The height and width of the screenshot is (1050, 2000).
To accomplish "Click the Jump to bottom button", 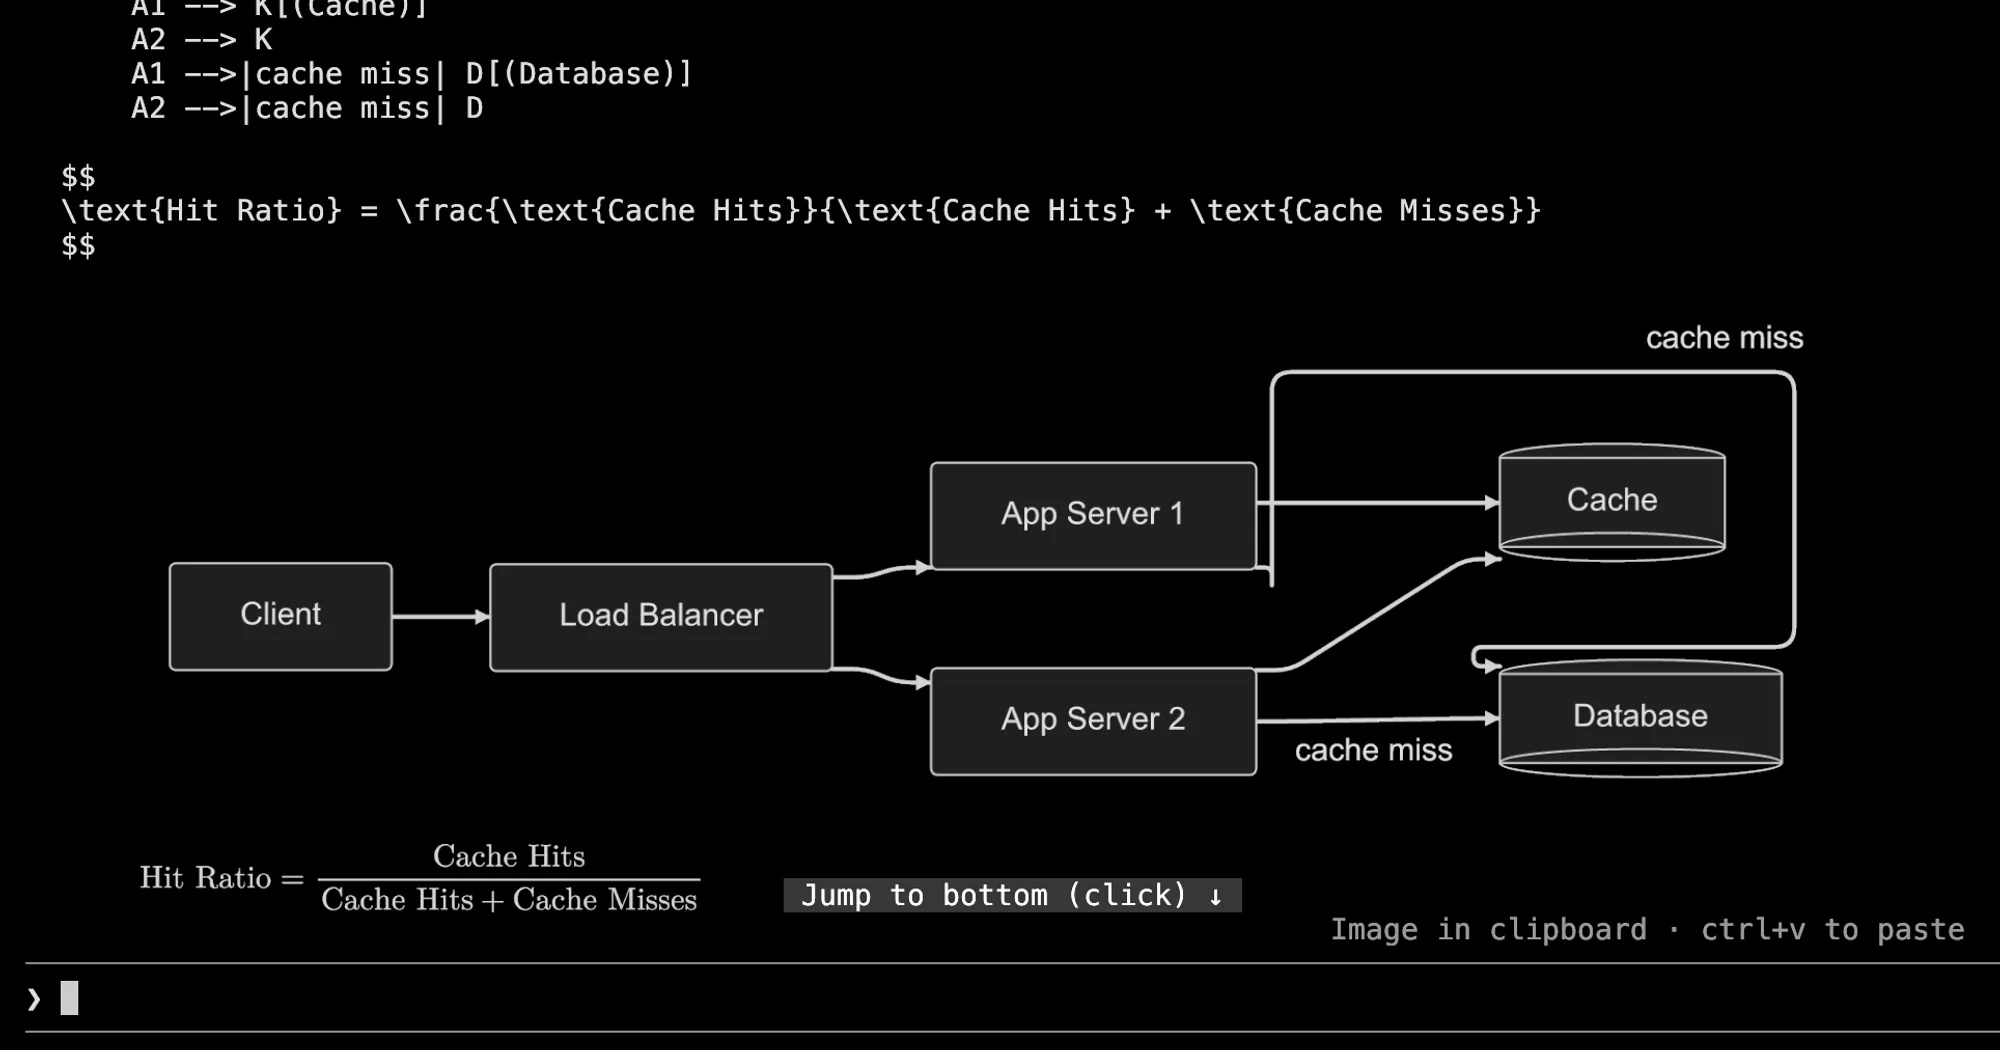I will click(1012, 895).
